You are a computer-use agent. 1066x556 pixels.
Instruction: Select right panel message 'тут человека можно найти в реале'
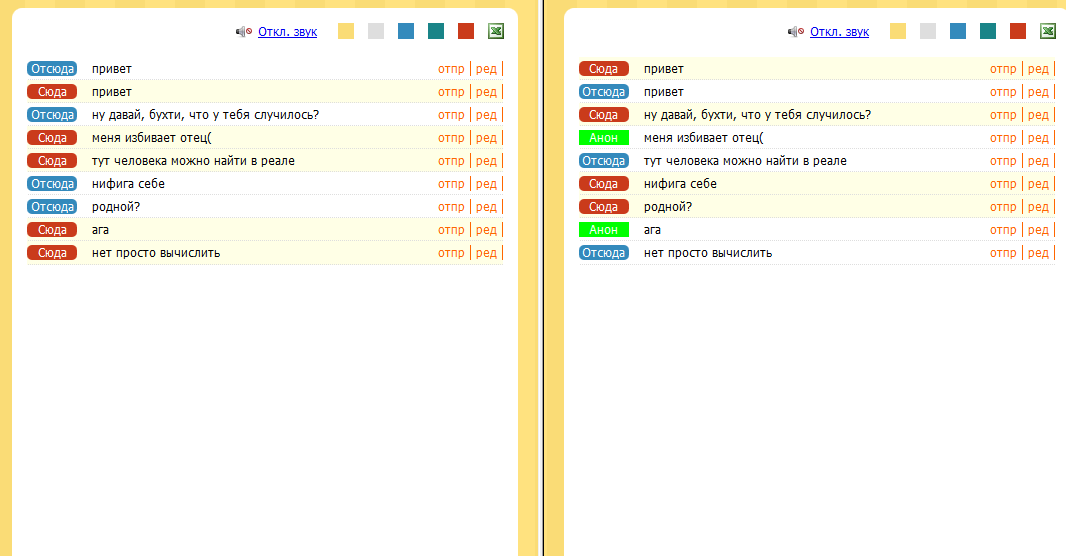[745, 161]
